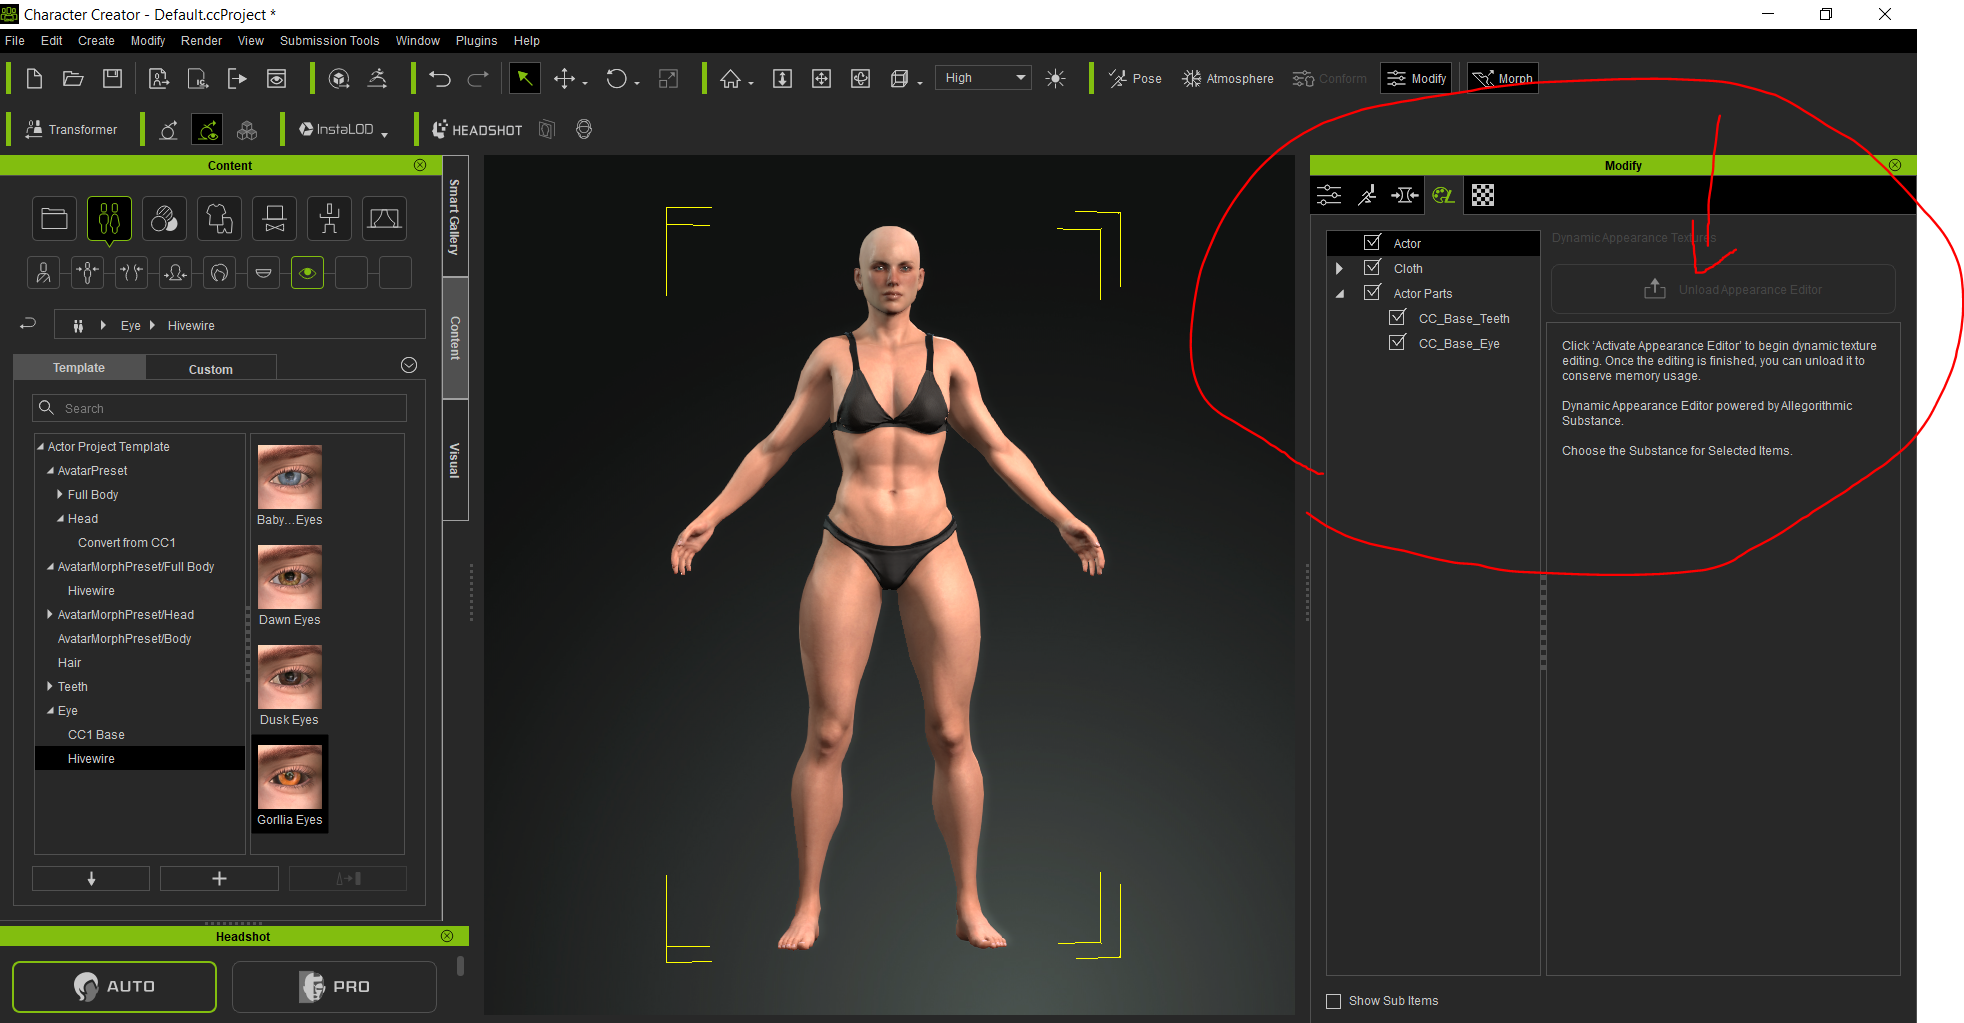Uncheck CC_Base_Teeth
The height and width of the screenshot is (1023, 1964).
(x=1397, y=317)
